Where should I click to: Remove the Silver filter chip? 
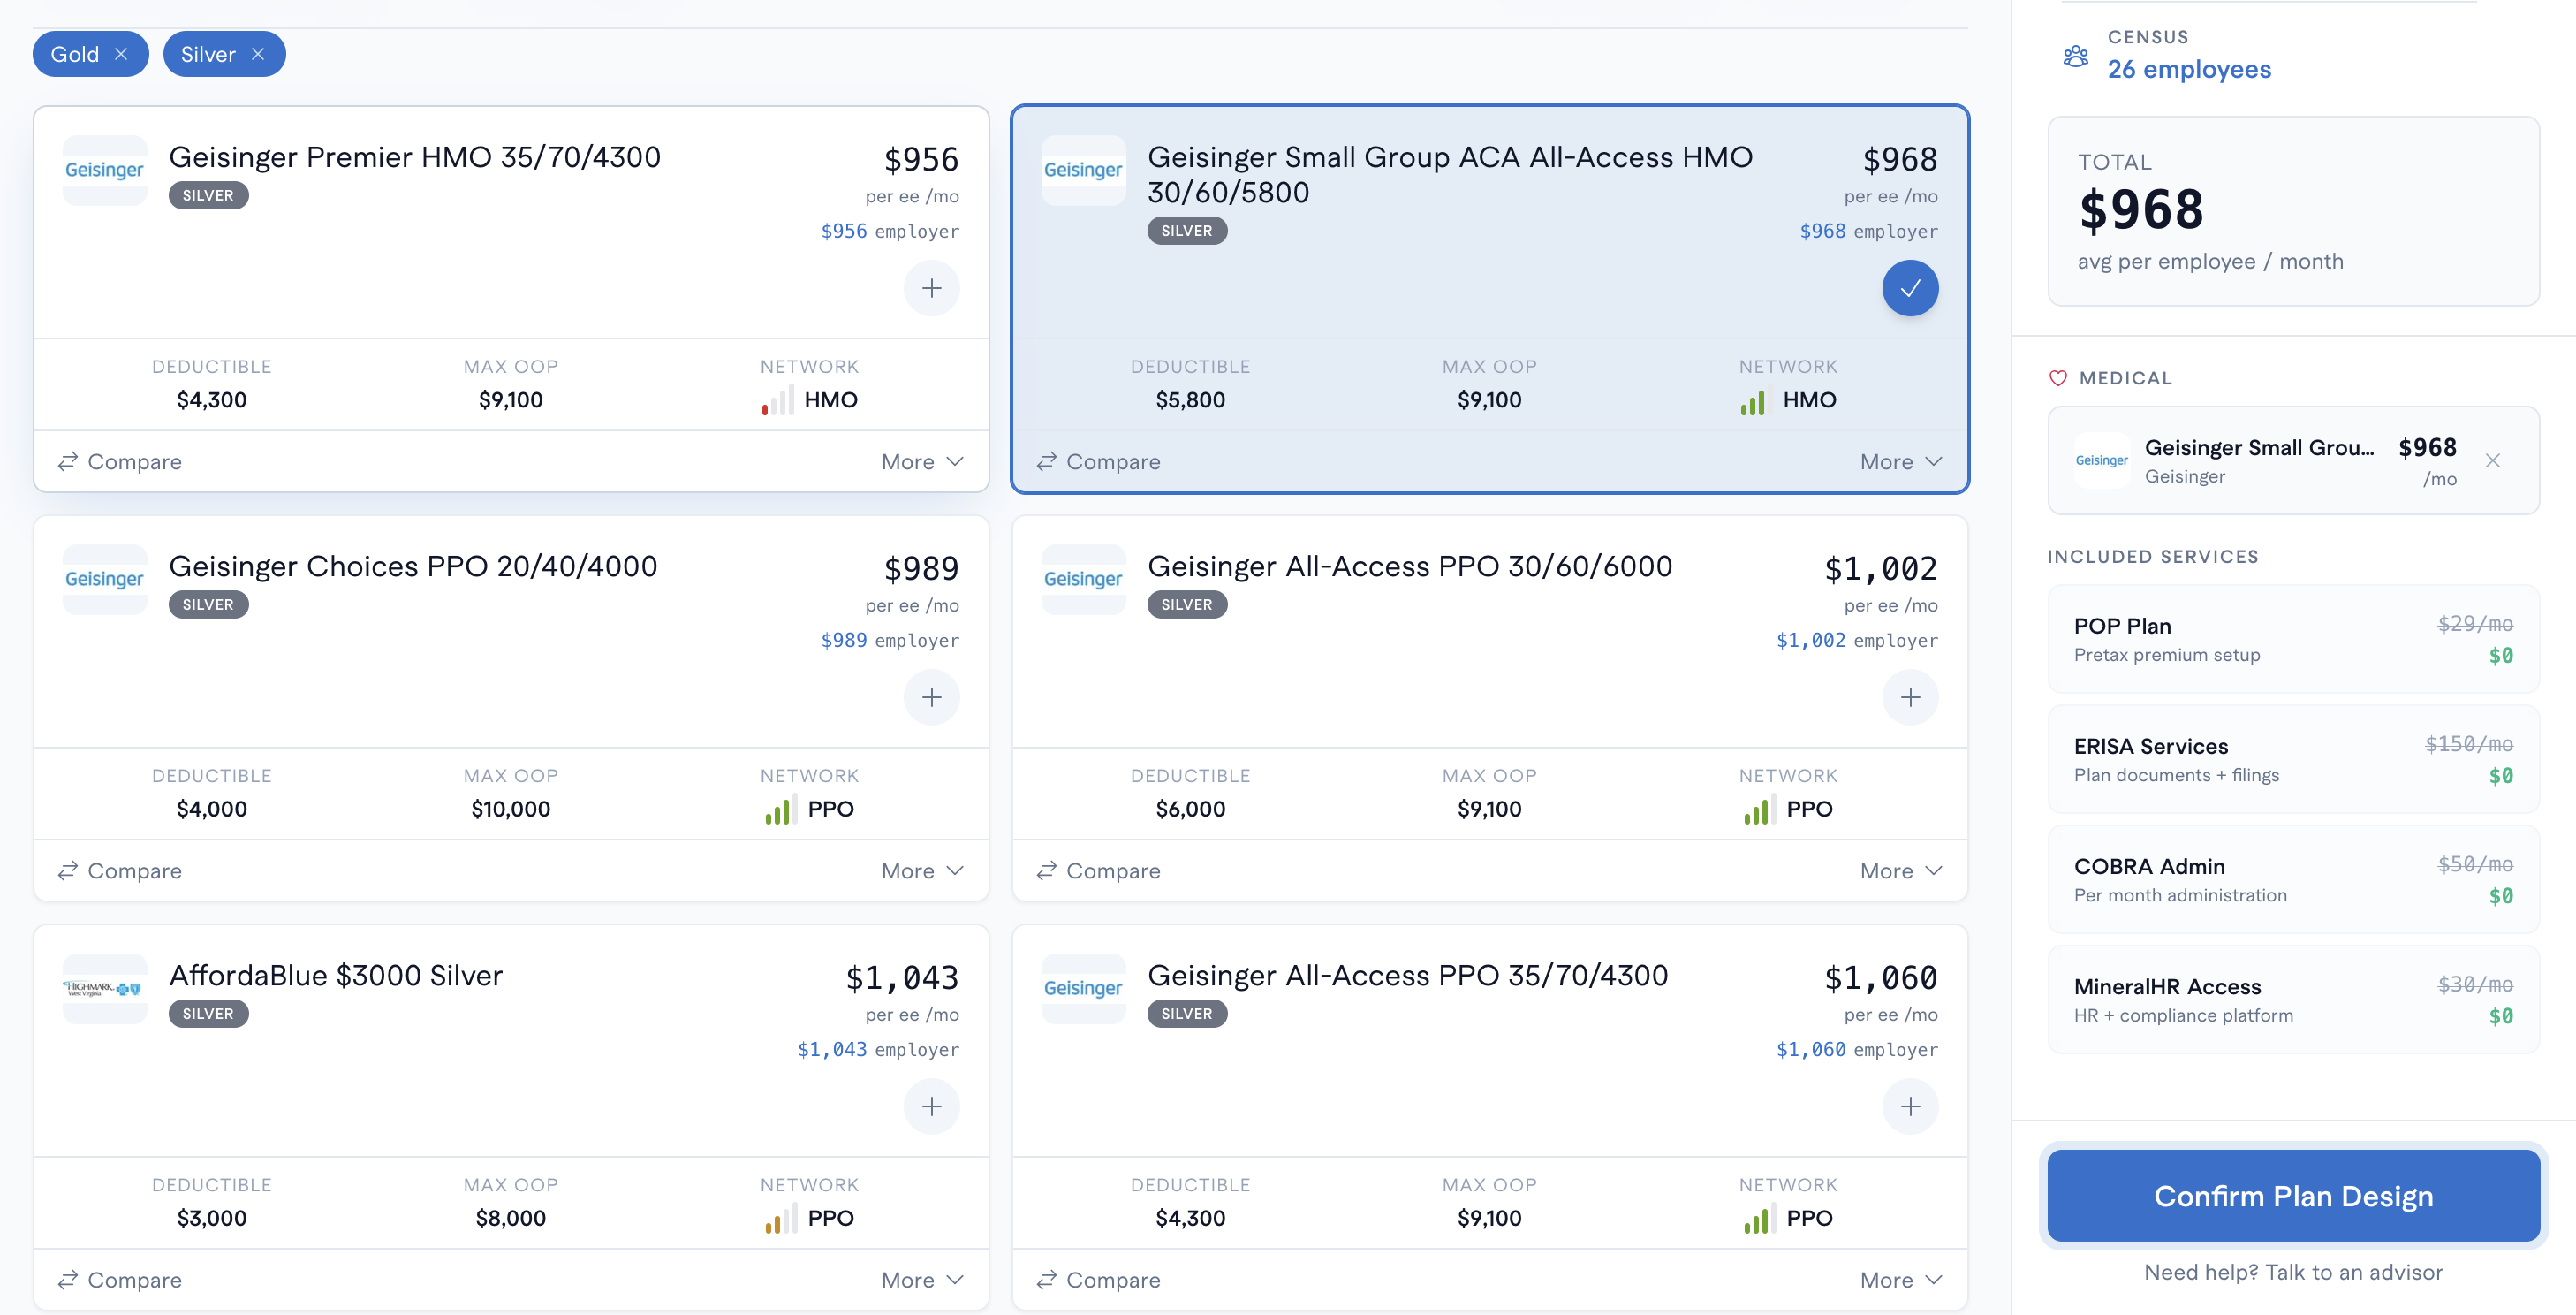click(258, 54)
